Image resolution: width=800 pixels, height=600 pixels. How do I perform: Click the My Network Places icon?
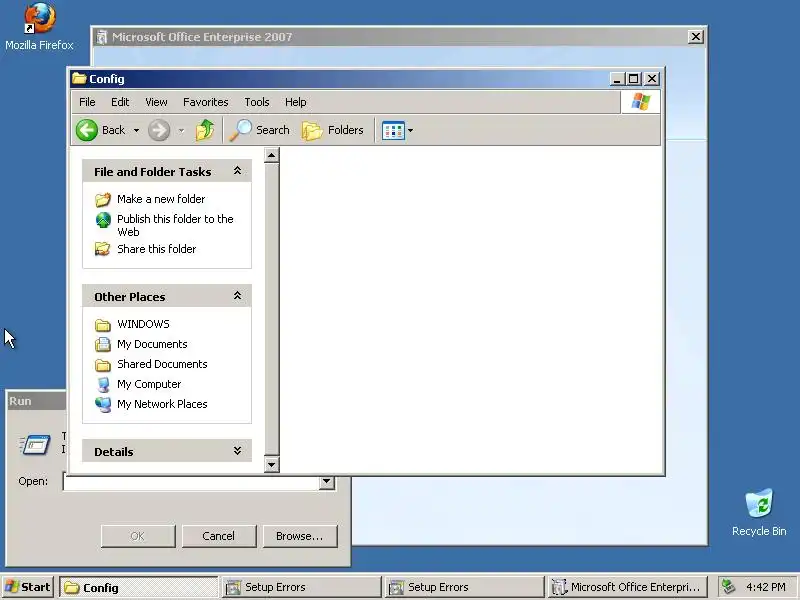tap(103, 405)
